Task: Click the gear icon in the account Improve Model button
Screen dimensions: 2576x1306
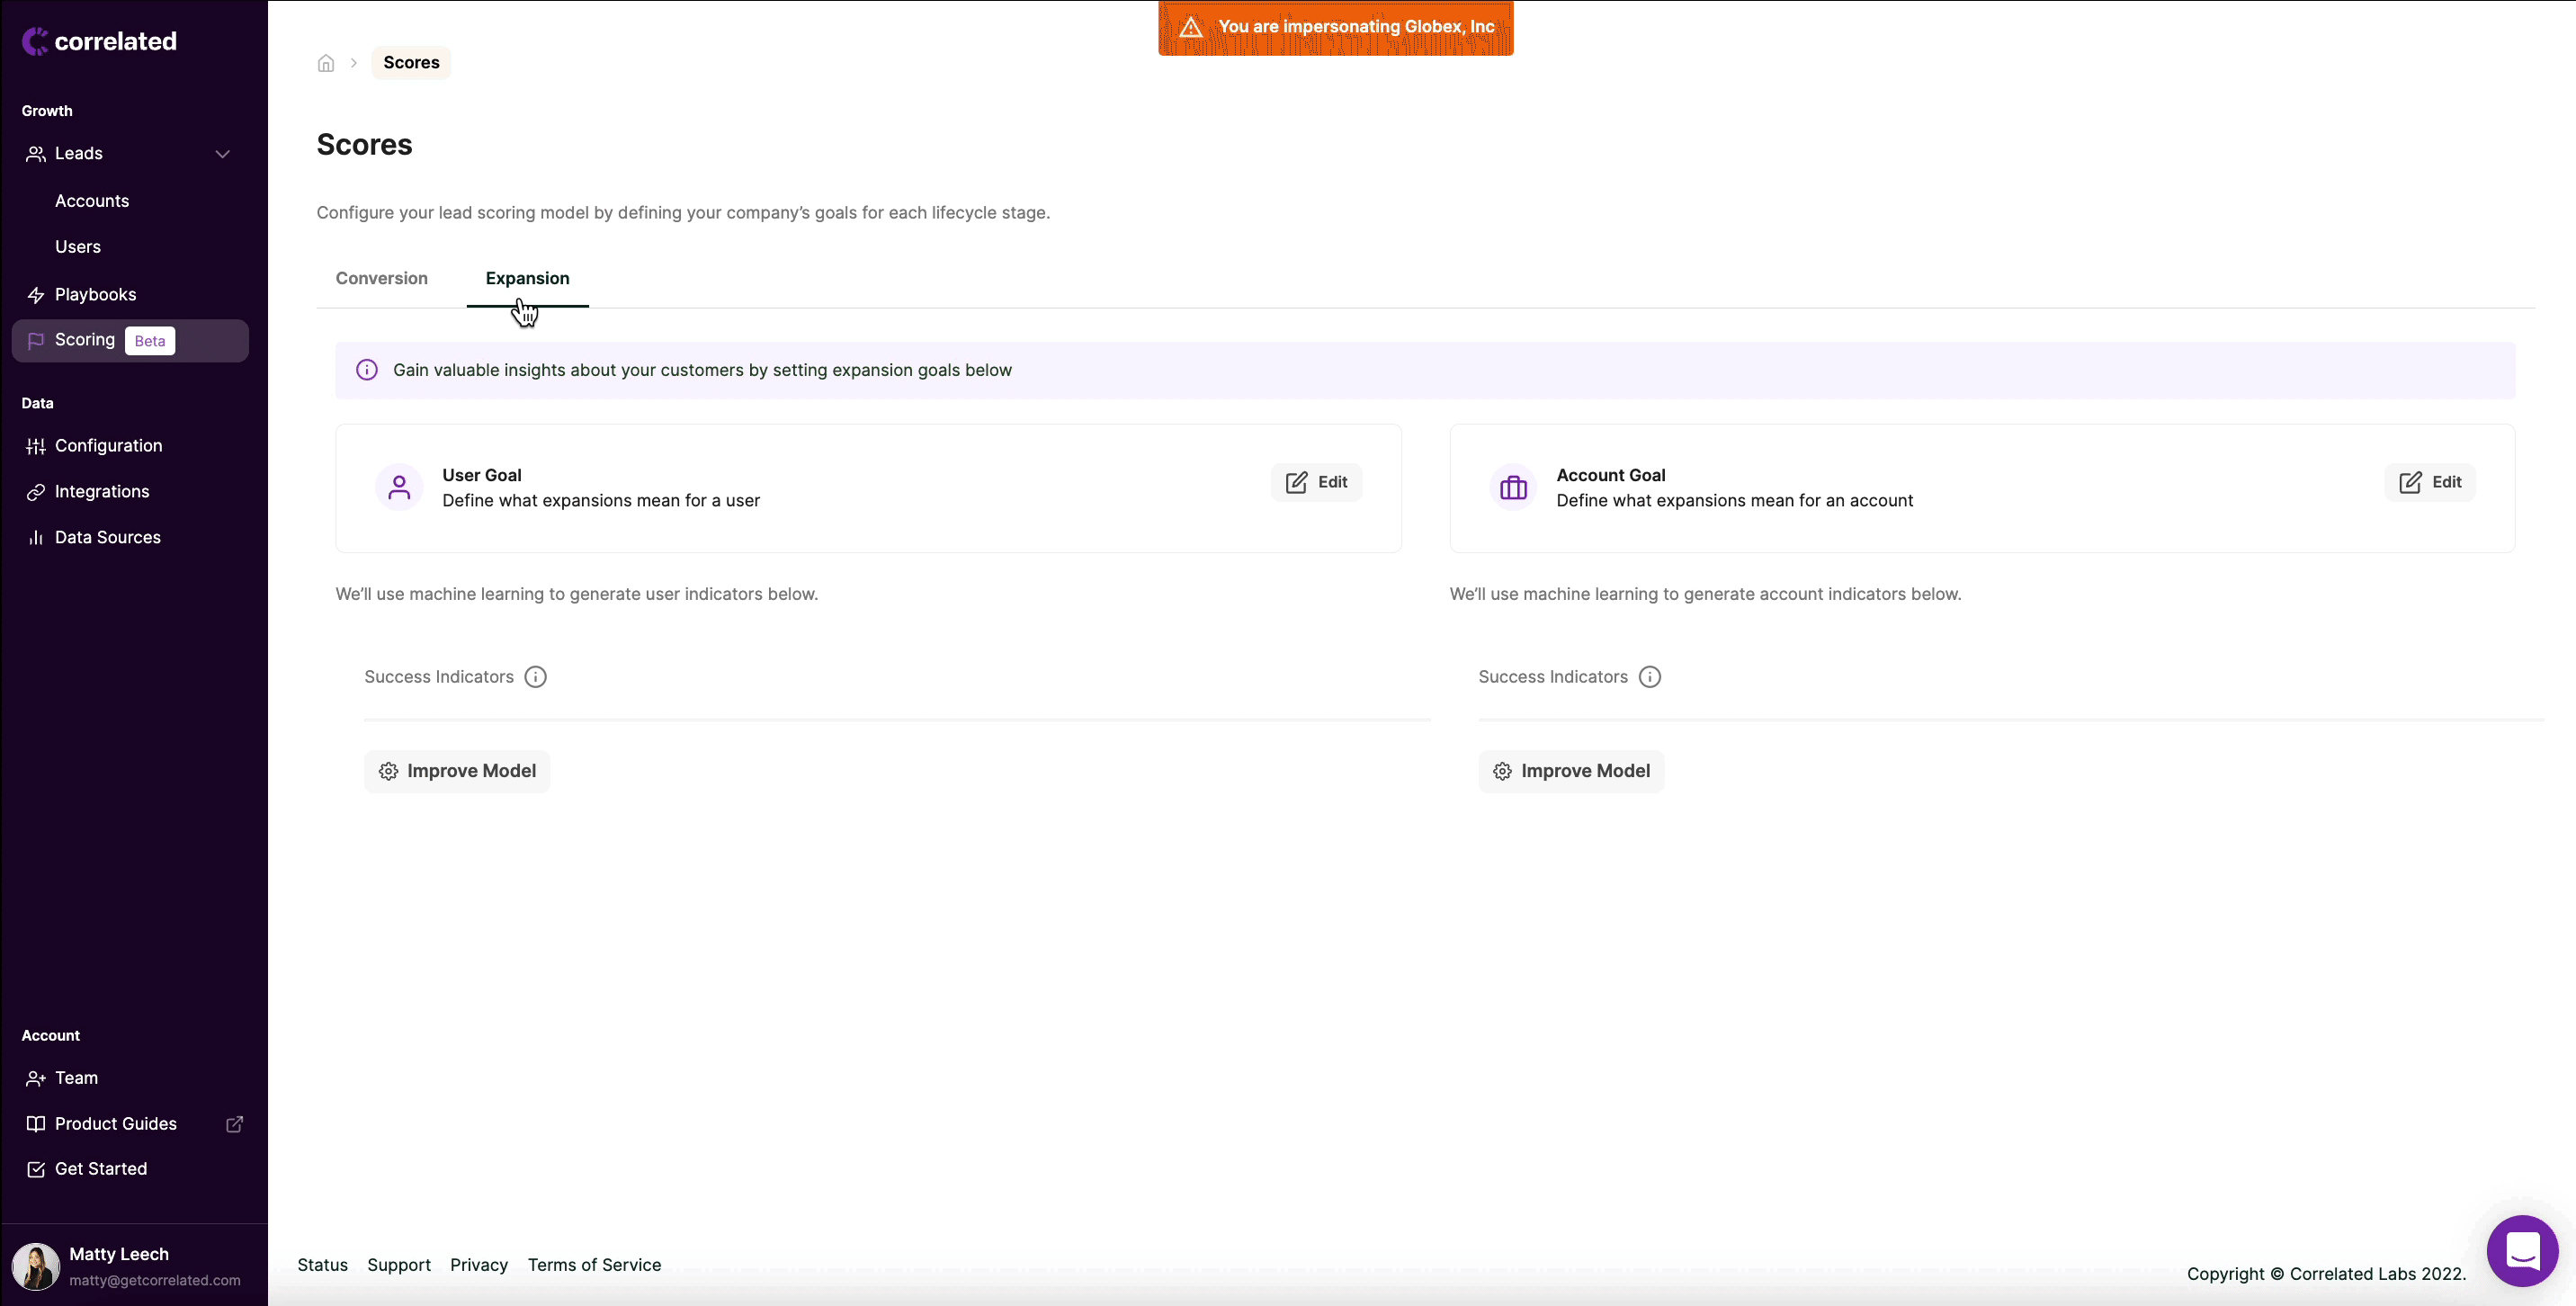Action: tap(1503, 772)
